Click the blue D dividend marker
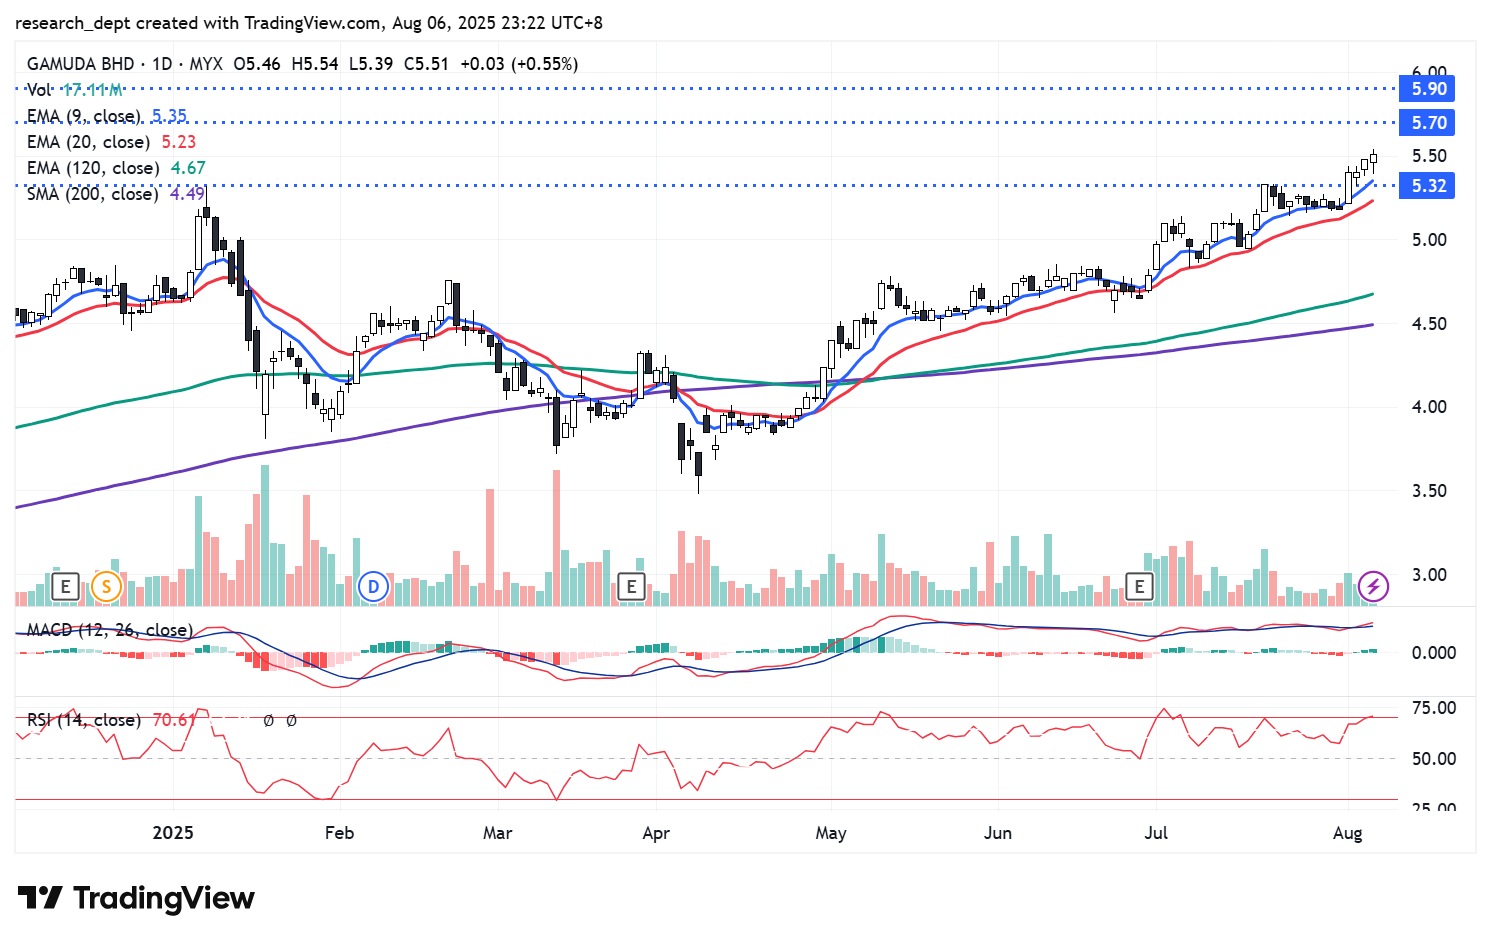The image size is (1491, 943). point(373,586)
